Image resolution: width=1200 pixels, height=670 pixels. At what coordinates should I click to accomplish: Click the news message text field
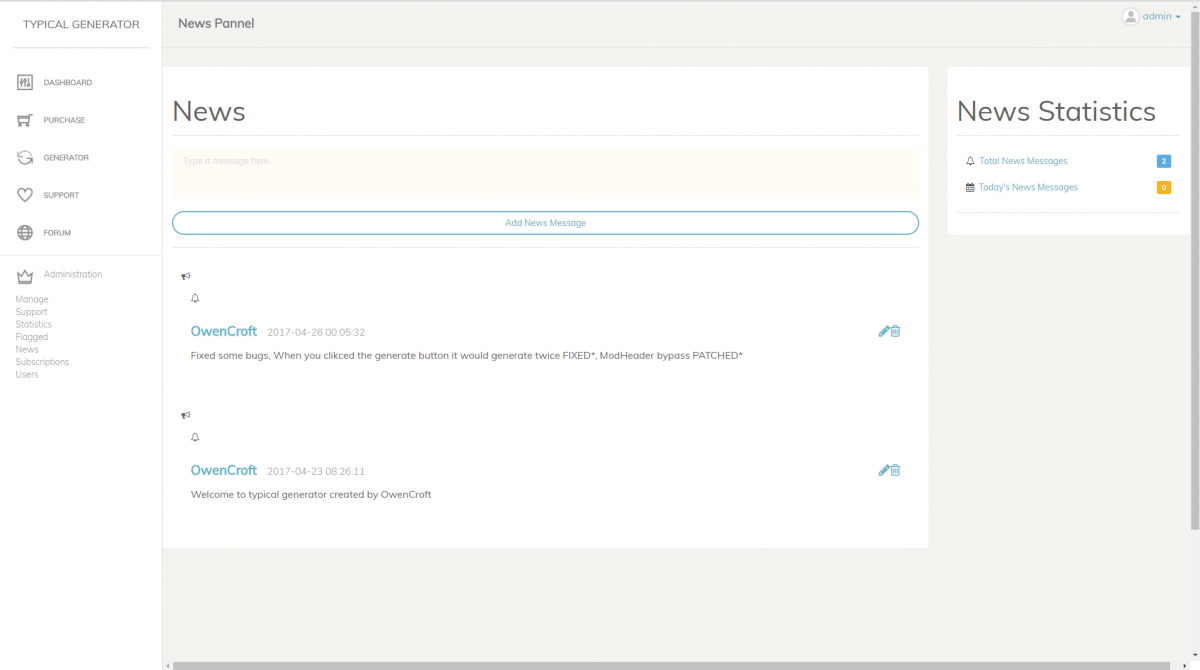click(545, 173)
